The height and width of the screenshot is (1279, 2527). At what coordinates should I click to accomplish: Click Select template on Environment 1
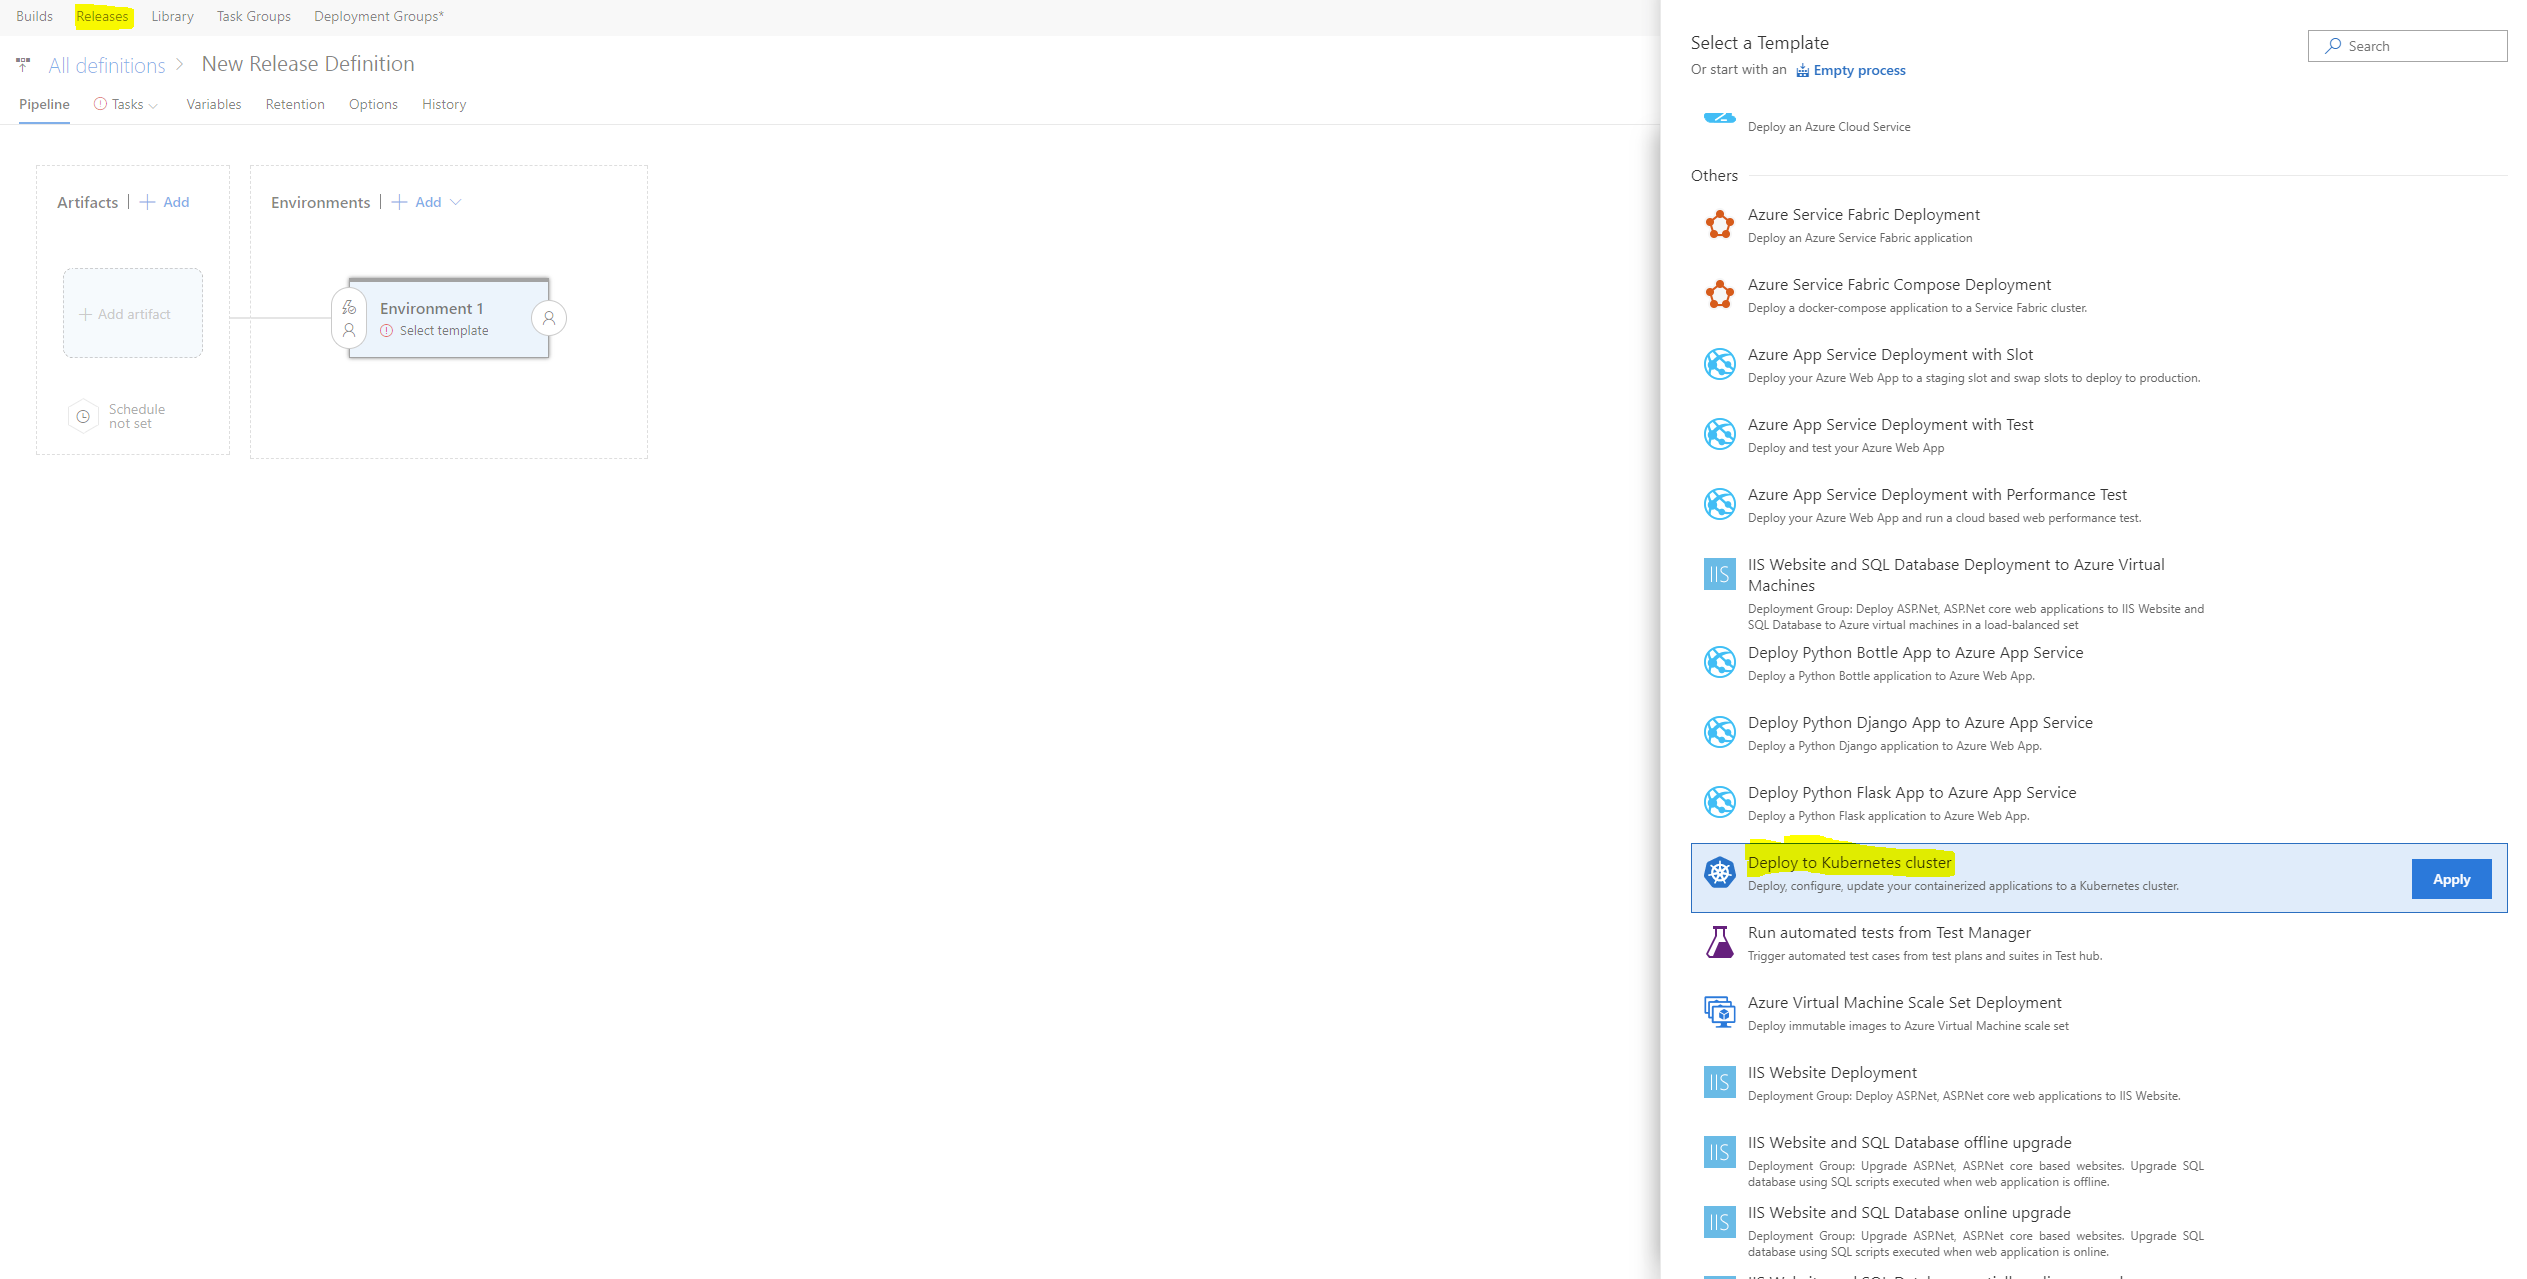(444, 331)
